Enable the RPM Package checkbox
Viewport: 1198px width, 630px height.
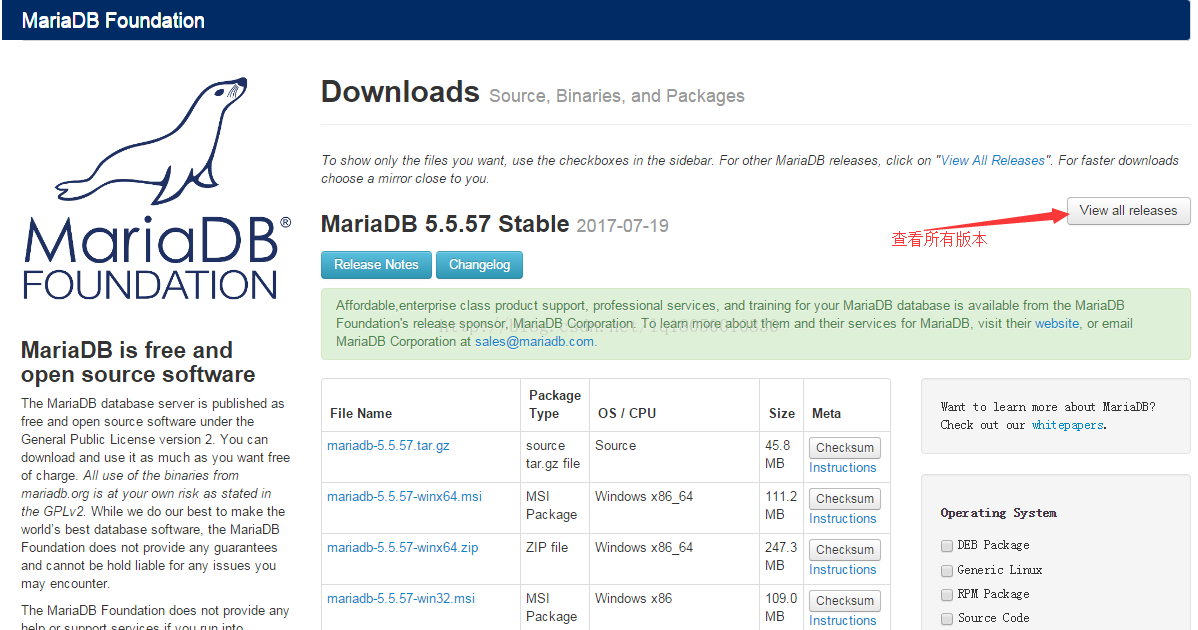click(947, 595)
